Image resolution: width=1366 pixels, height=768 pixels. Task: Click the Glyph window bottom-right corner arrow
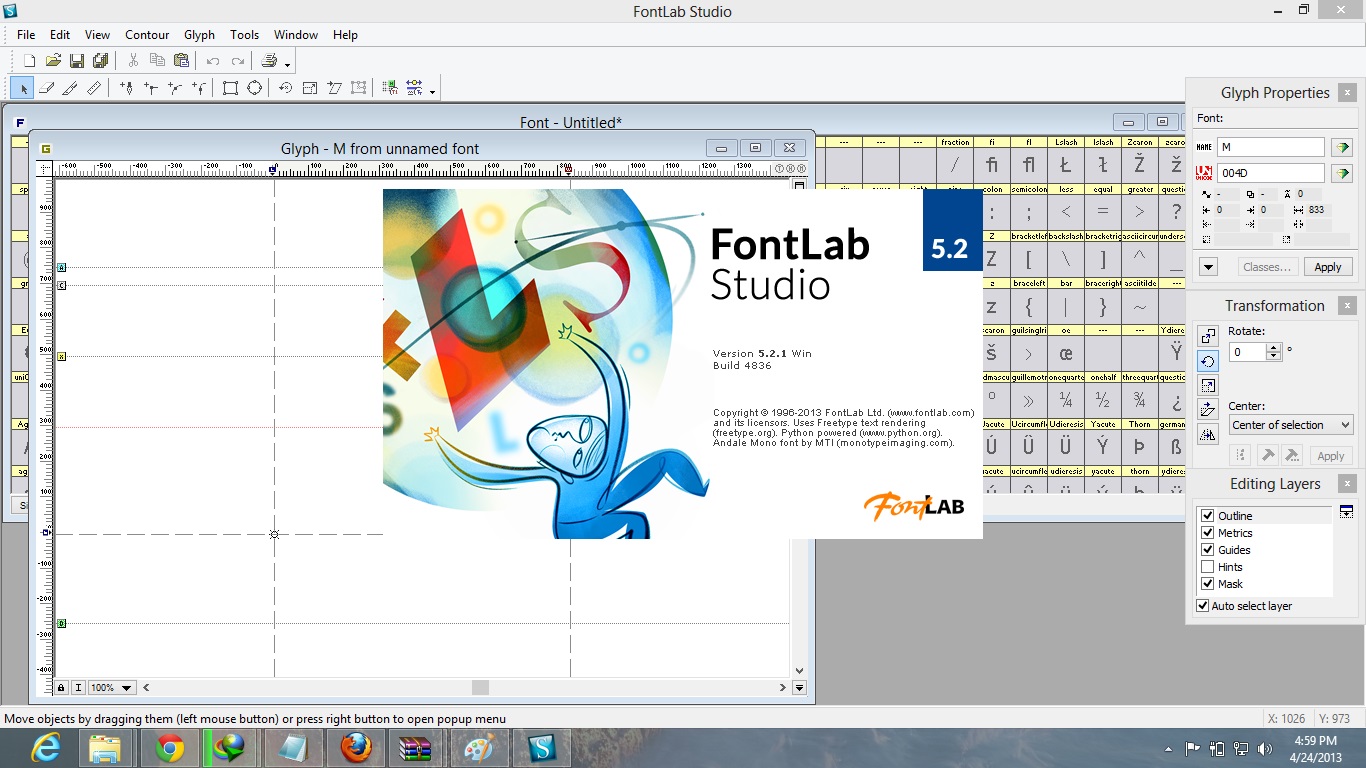pyautogui.click(x=799, y=688)
